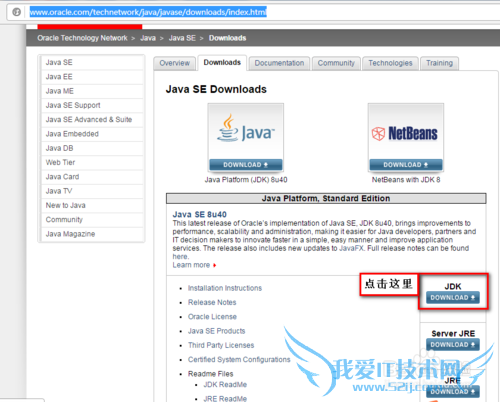Click the Learn more link
This screenshot has width=500, height=402.
pyautogui.click(x=191, y=265)
